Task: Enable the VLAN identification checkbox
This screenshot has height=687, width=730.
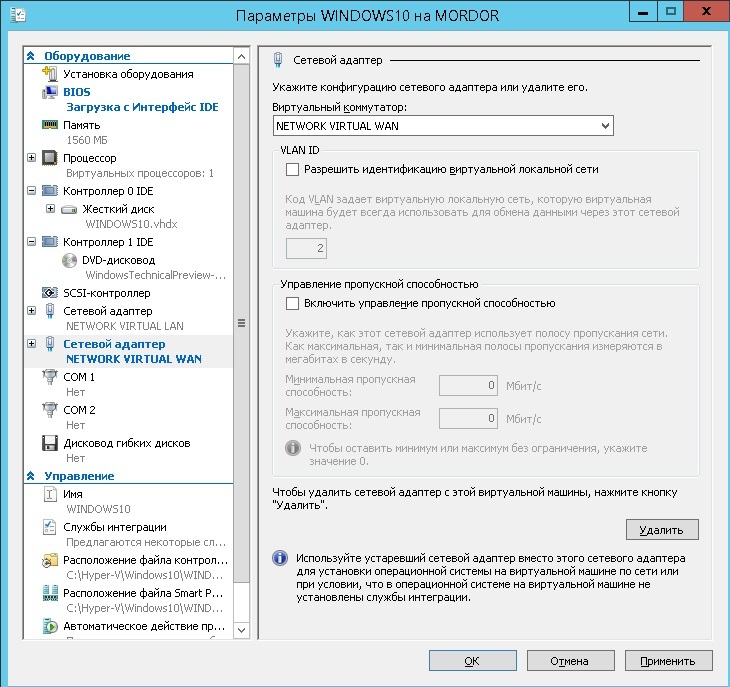Action: (x=293, y=170)
